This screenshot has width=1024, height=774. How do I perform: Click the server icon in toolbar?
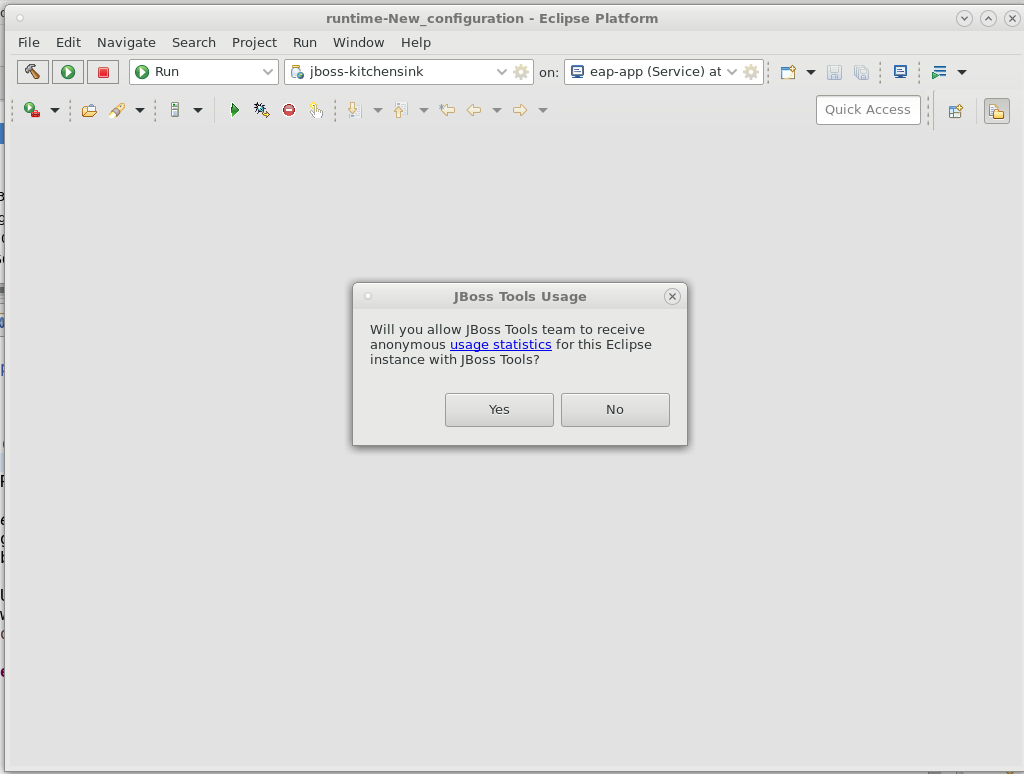pos(175,110)
